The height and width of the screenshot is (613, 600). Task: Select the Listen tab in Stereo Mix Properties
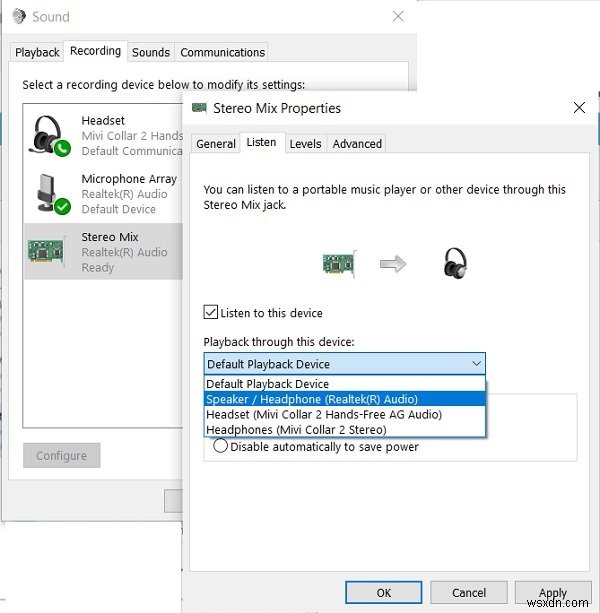coord(261,142)
